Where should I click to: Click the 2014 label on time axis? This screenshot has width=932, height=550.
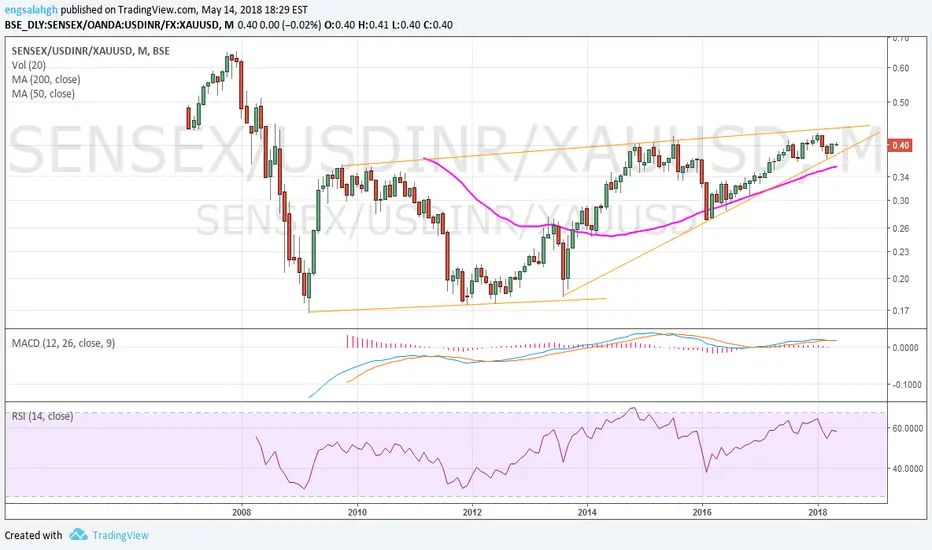pos(587,512)
